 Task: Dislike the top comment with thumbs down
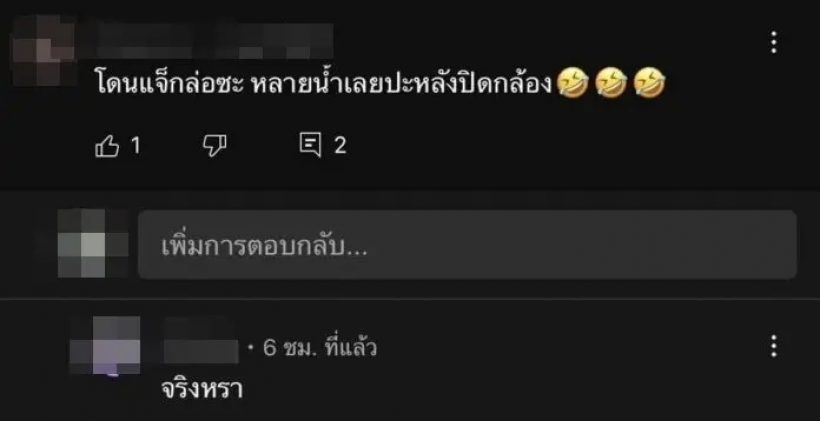[215, 146]
